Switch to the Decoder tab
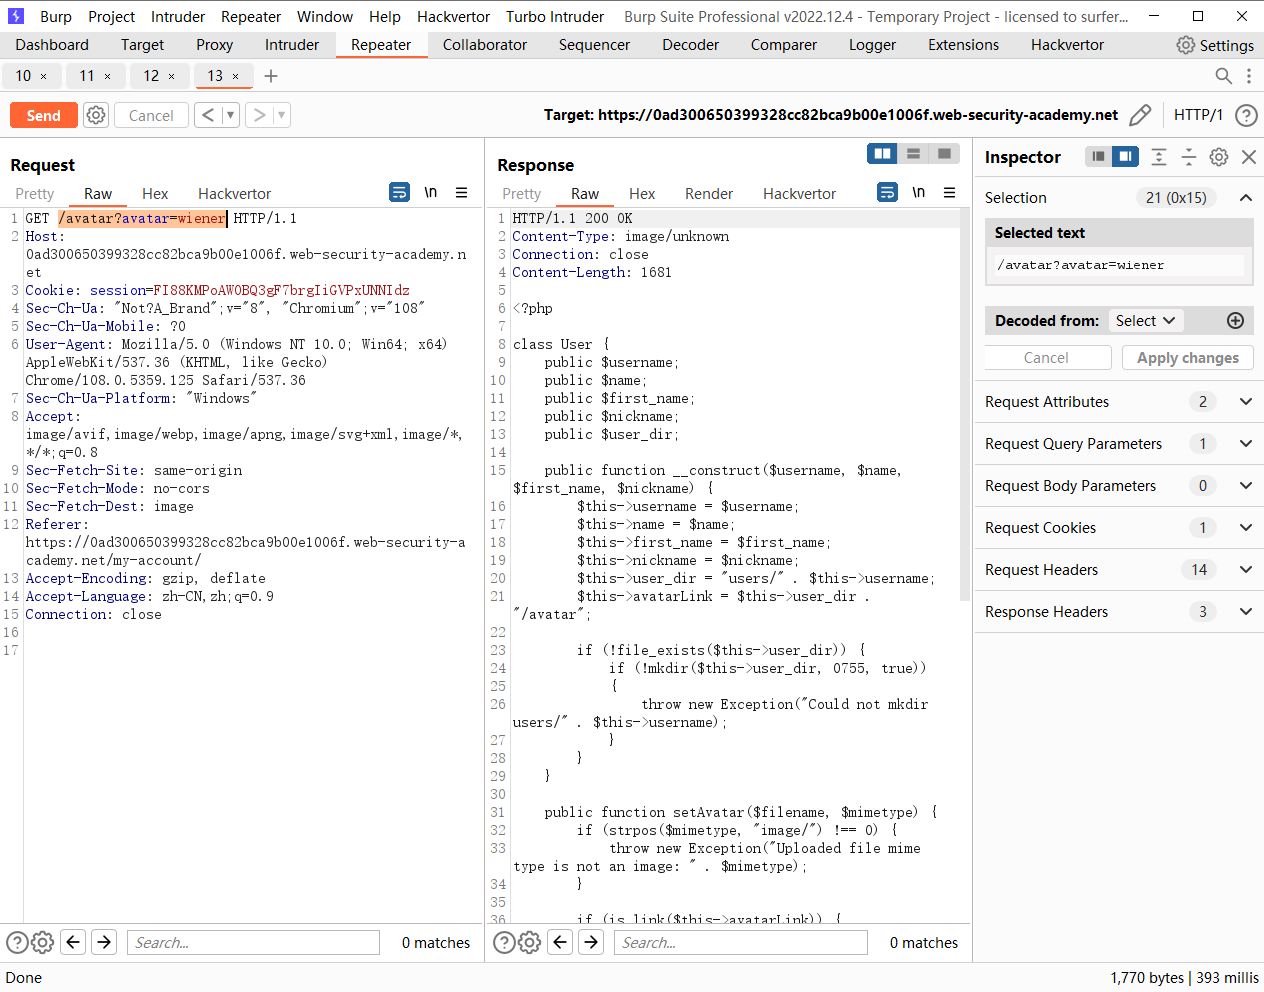This screenshot has width=1264, height=992. coord(690,45)
